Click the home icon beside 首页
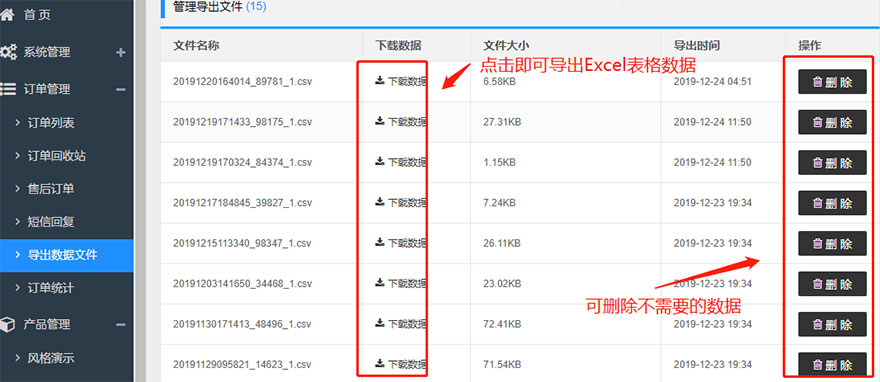This screenshot has height=382, width=880. pyautogui.click(x=7, y=15)
